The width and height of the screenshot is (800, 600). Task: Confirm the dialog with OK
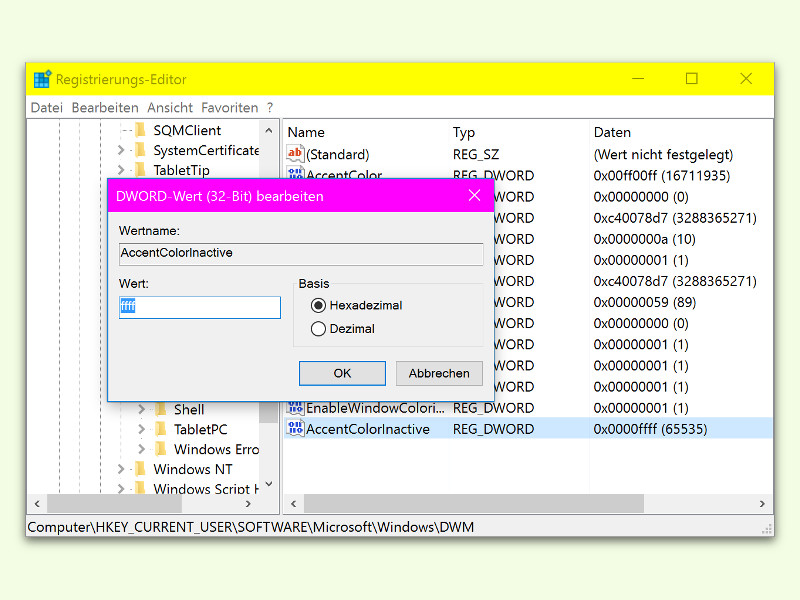coord(342,373)
